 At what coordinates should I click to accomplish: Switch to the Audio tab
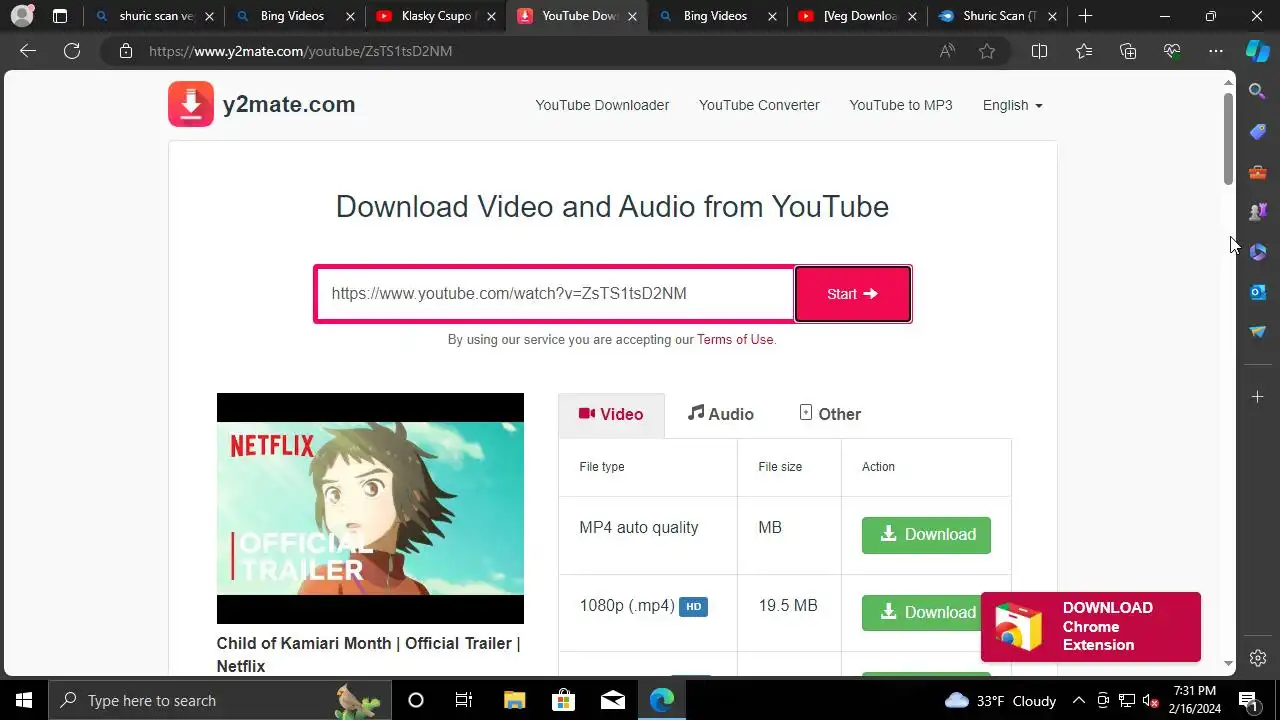(x=721, y=414)
